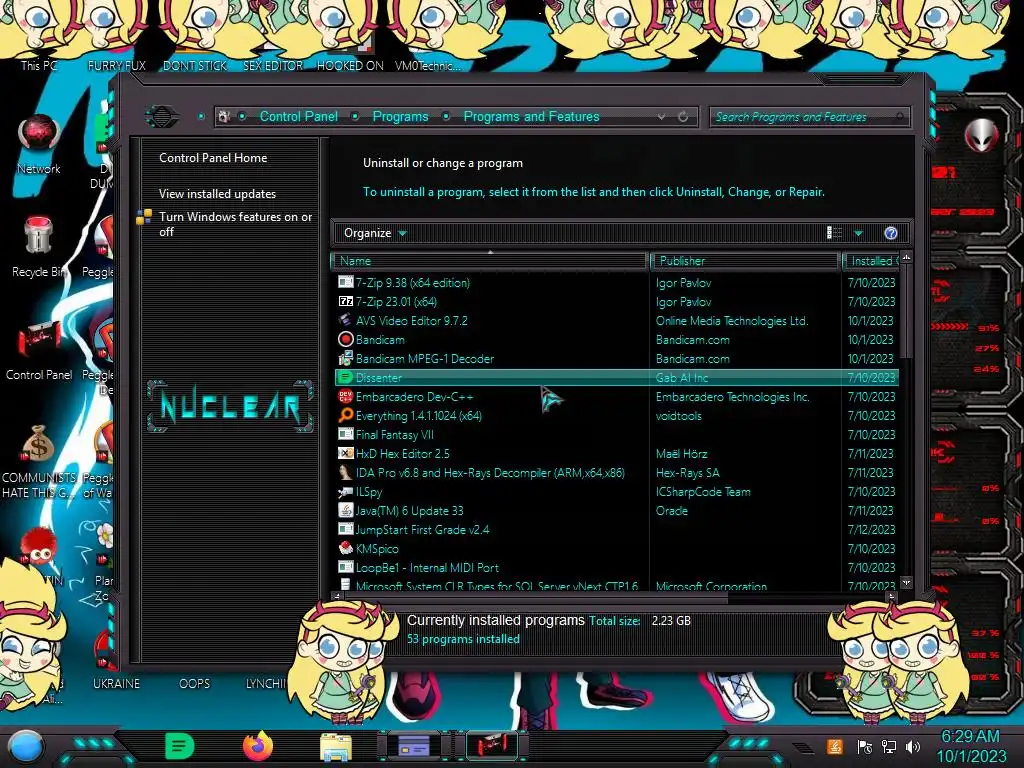The width and height of the screenshot is (1024, 768).
Task: Click the AVS Video Editor 9.7.2 icon
Action: 345,320
